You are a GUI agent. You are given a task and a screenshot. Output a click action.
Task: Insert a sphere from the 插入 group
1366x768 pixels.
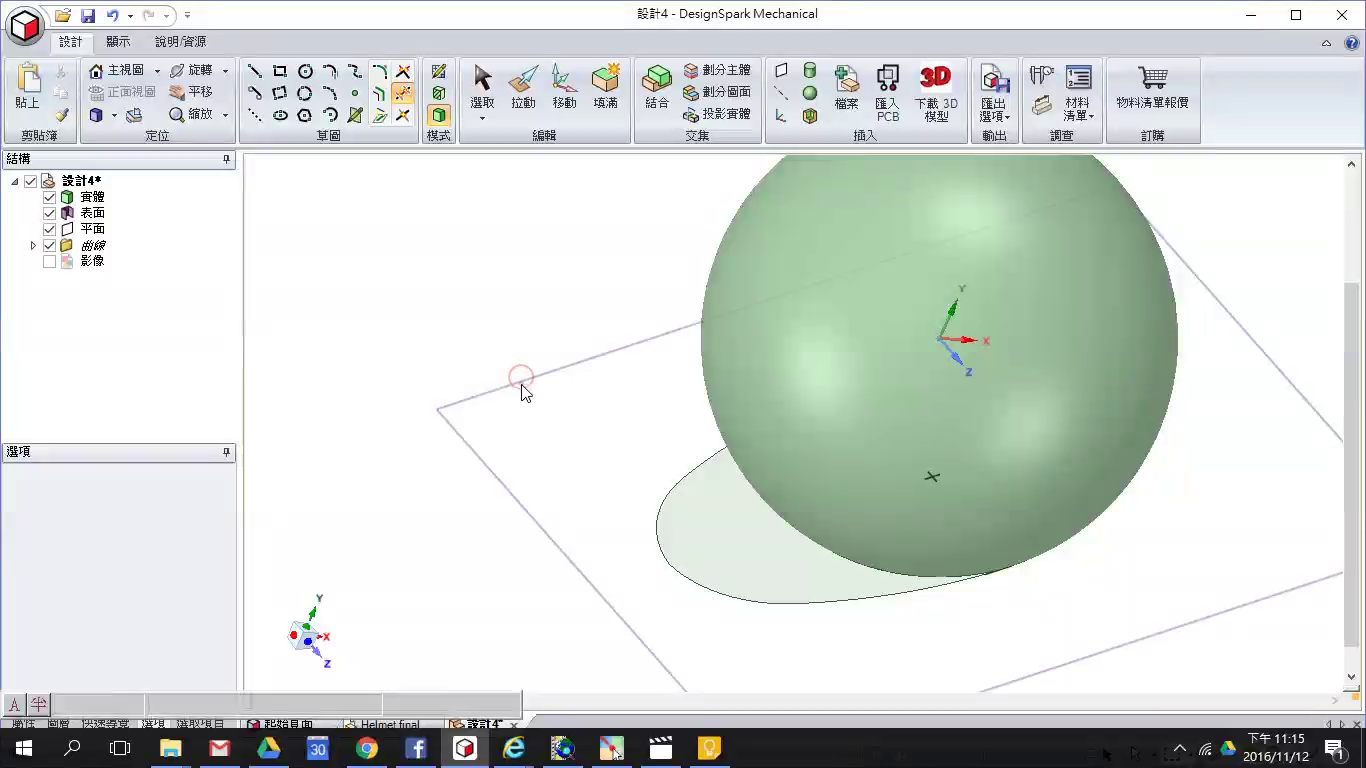tap(810, 93)
